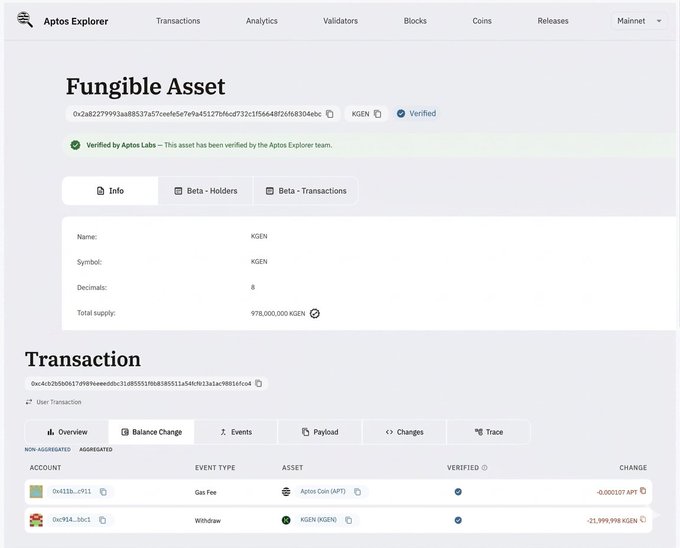Open the Aptos Coin (APT) asset link
This screenshot has height=548, width=680.
[x=323, y=492]
